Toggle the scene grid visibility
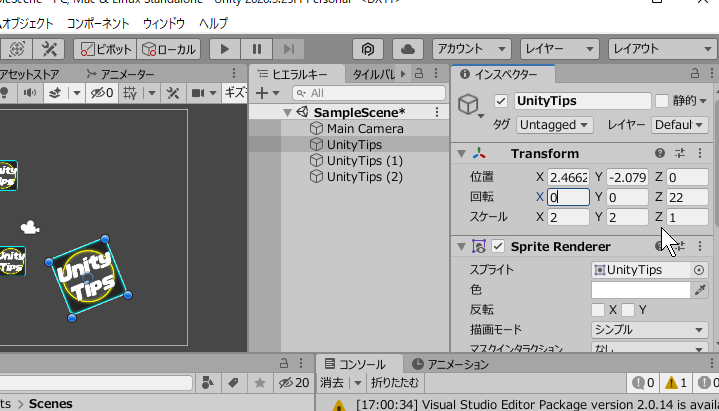719x411 pixels. (x=130, y=93)
